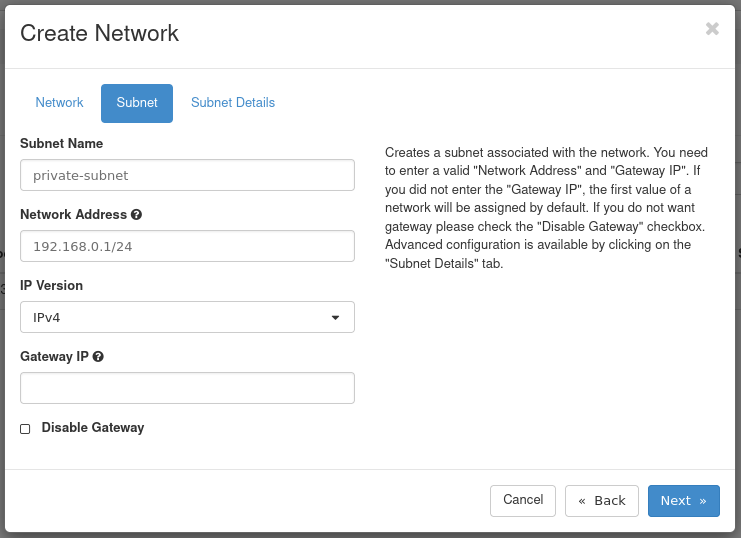The height and width of the screenshot is (538, 741).
Task: Close the Create Network dialog
Action: click(712, 29)
